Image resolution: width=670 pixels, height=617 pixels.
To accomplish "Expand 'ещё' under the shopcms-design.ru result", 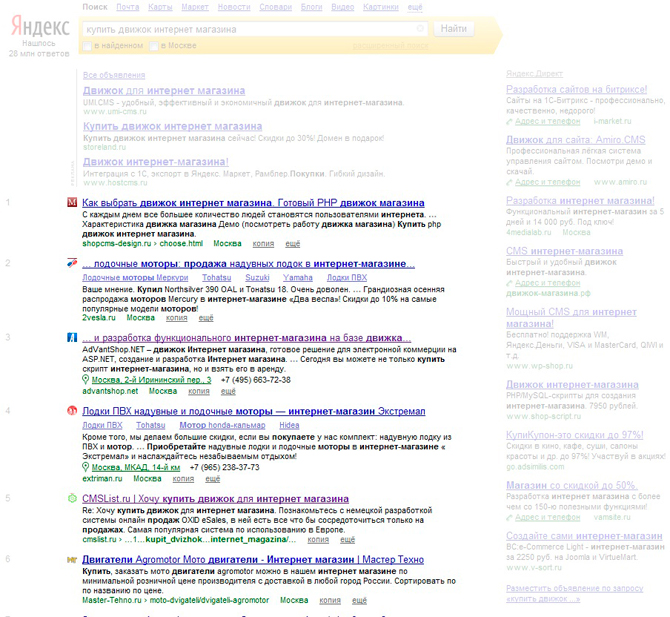I will pos(293,243).
